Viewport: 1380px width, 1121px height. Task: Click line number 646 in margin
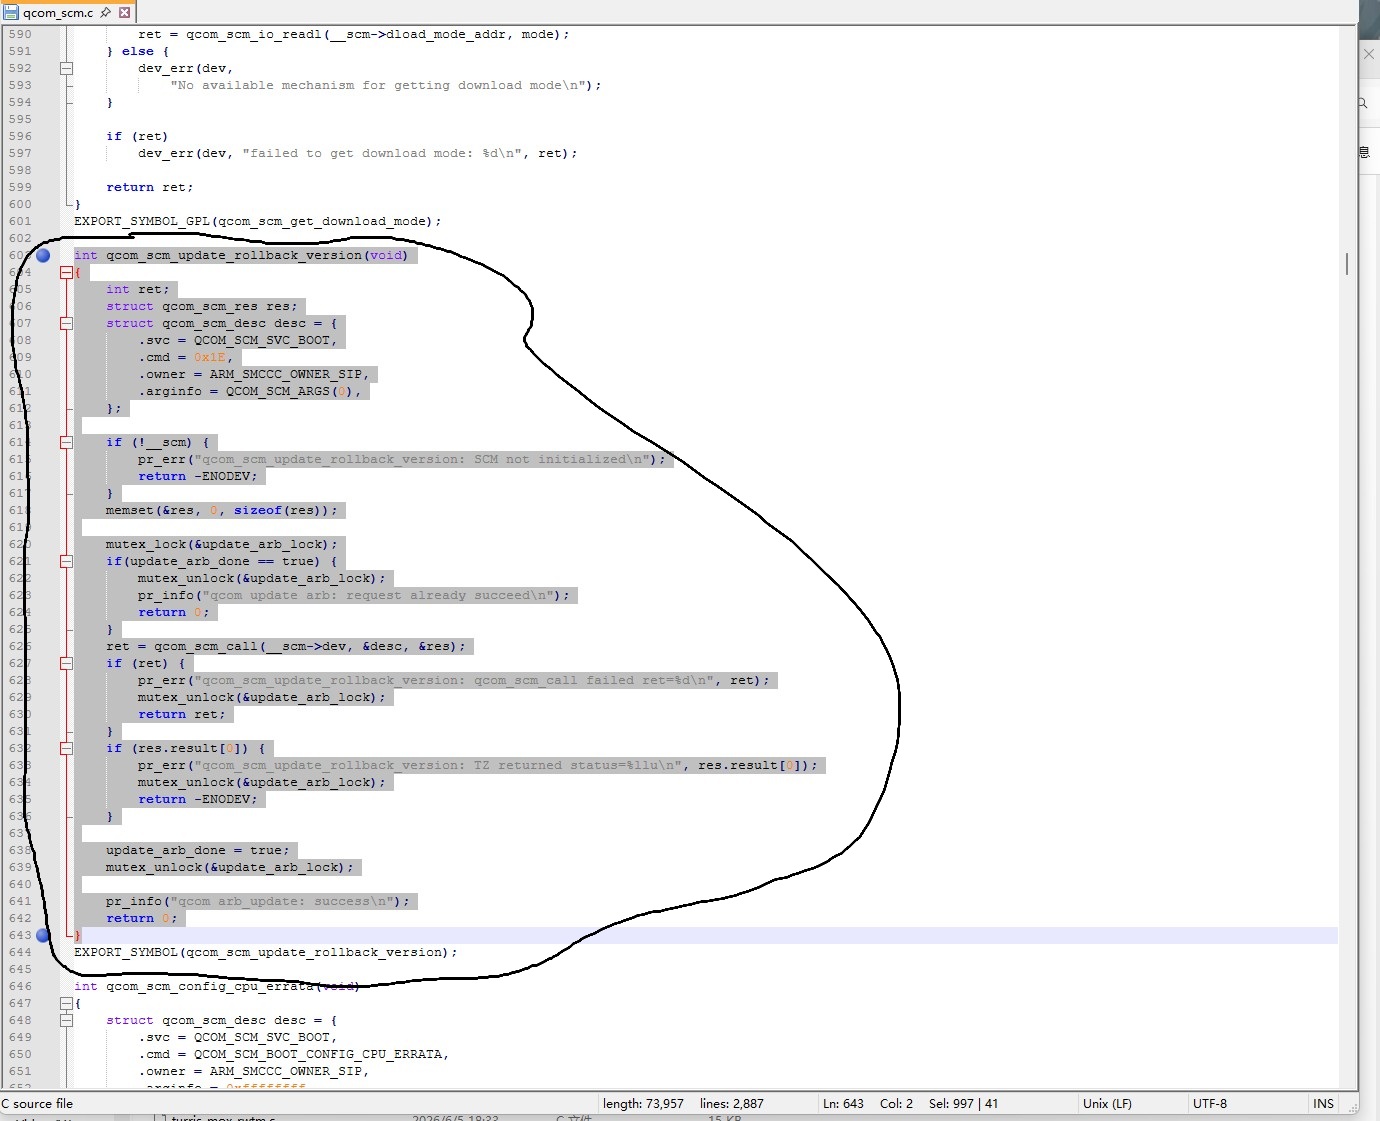pos(20,986)
